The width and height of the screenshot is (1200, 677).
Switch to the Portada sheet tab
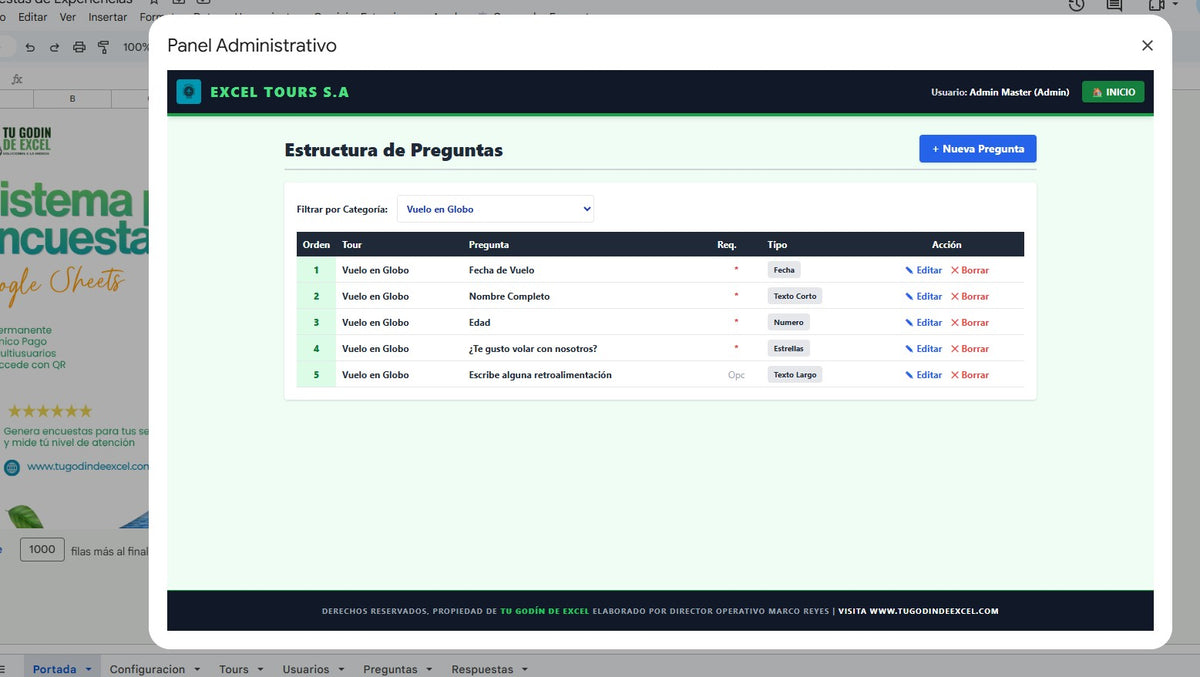54,669
